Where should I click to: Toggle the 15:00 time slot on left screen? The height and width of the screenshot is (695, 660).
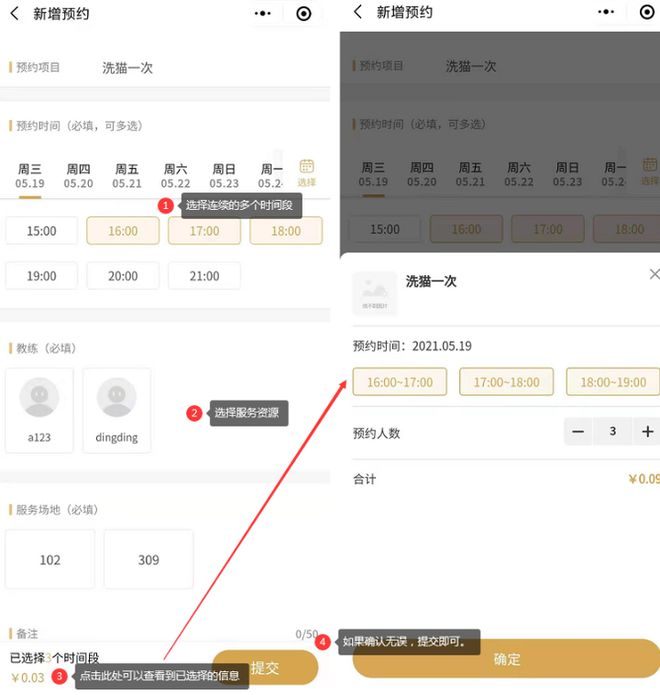coord(42,230)
